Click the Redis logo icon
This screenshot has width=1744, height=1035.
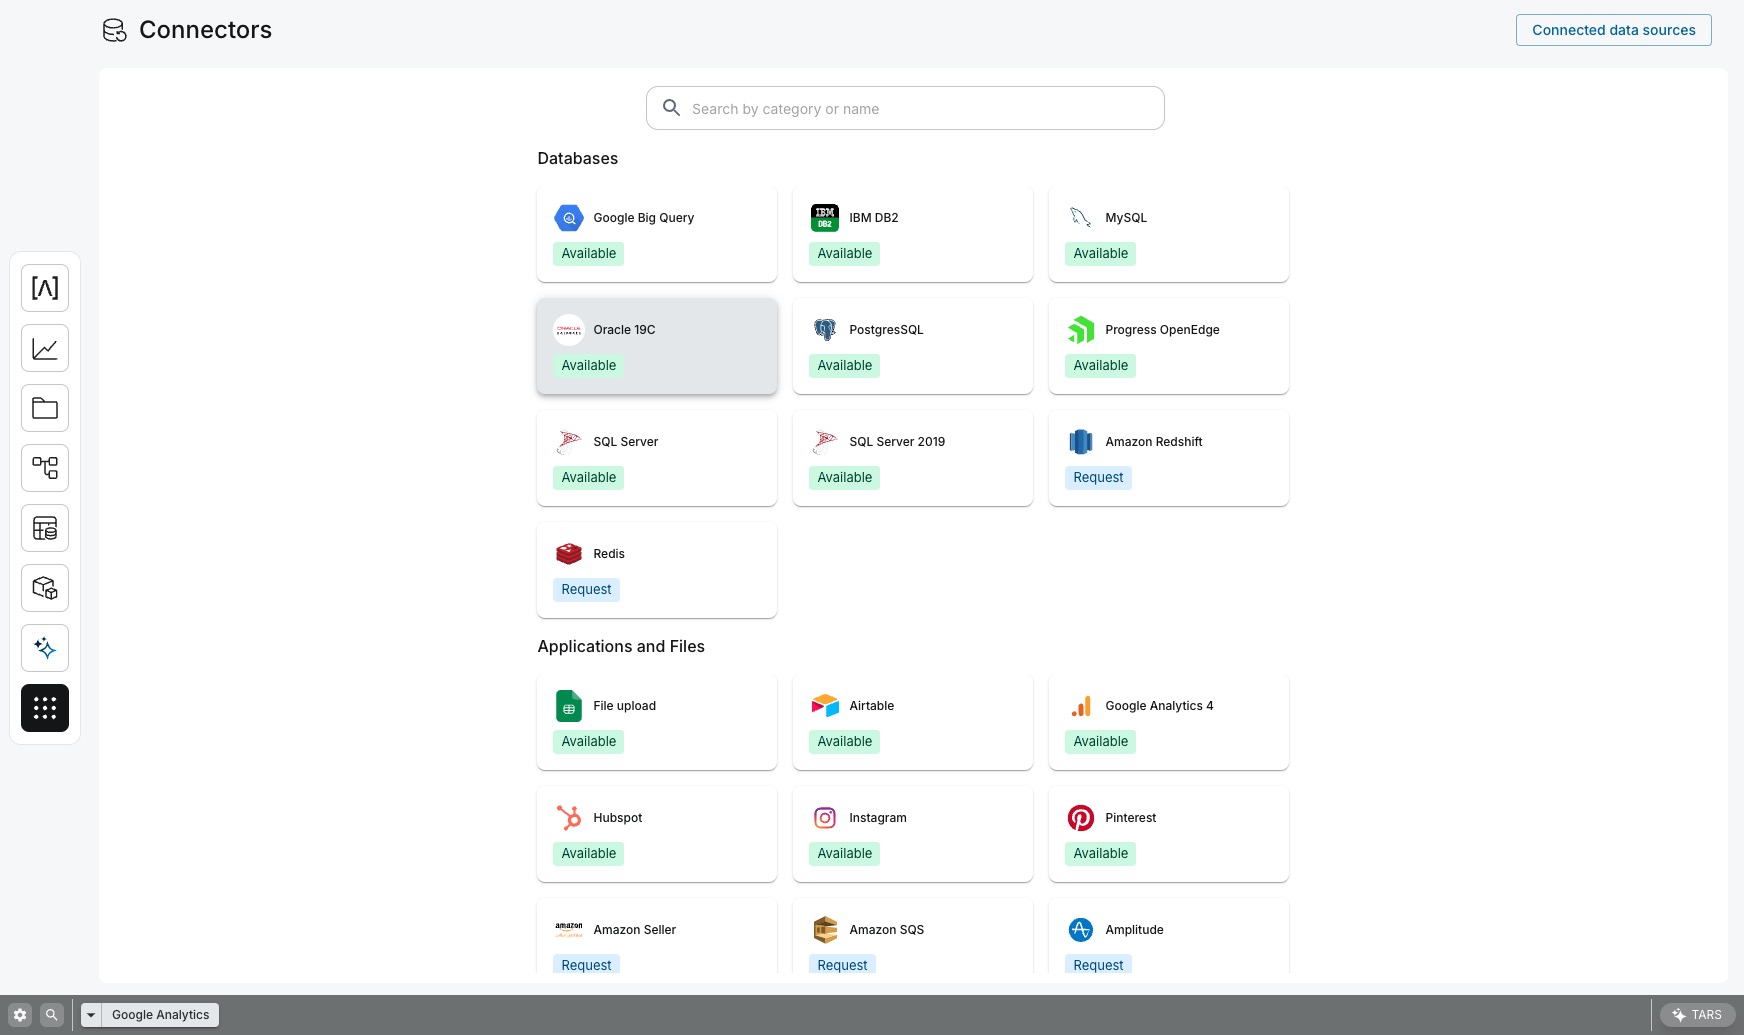tap(569, 554)
